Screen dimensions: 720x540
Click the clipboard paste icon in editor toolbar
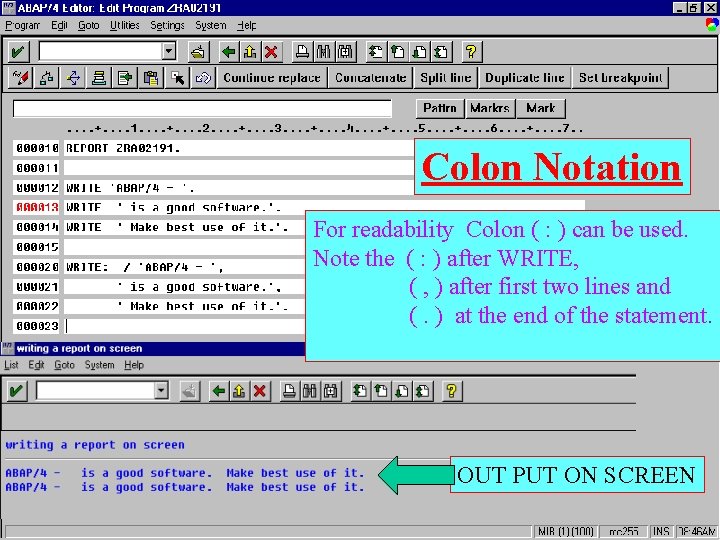(x=151, y=78)
